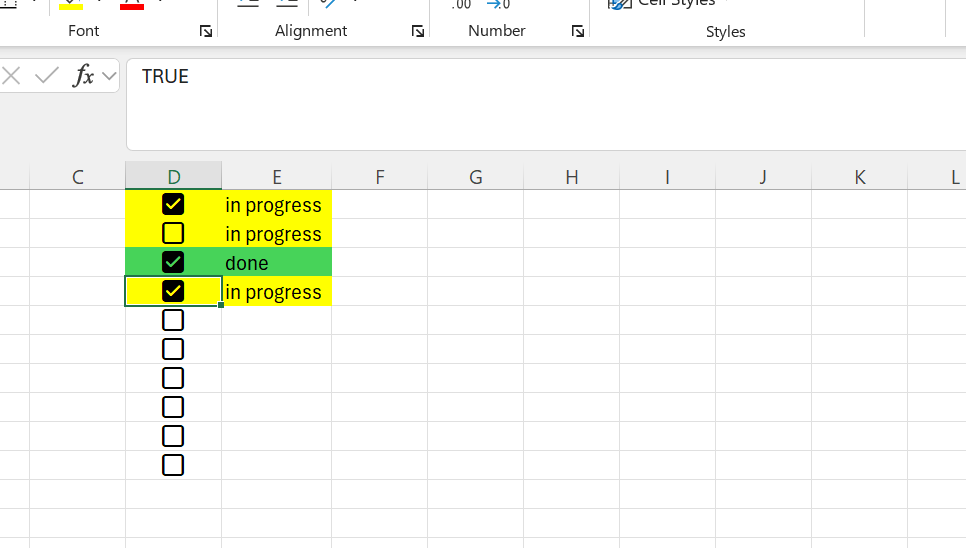Image resolution: width=966 pixels, height=548 pixels.
Task: Click the Increase Decimal .00 icon
Action: pyautogui.click(x=461, y=5)
